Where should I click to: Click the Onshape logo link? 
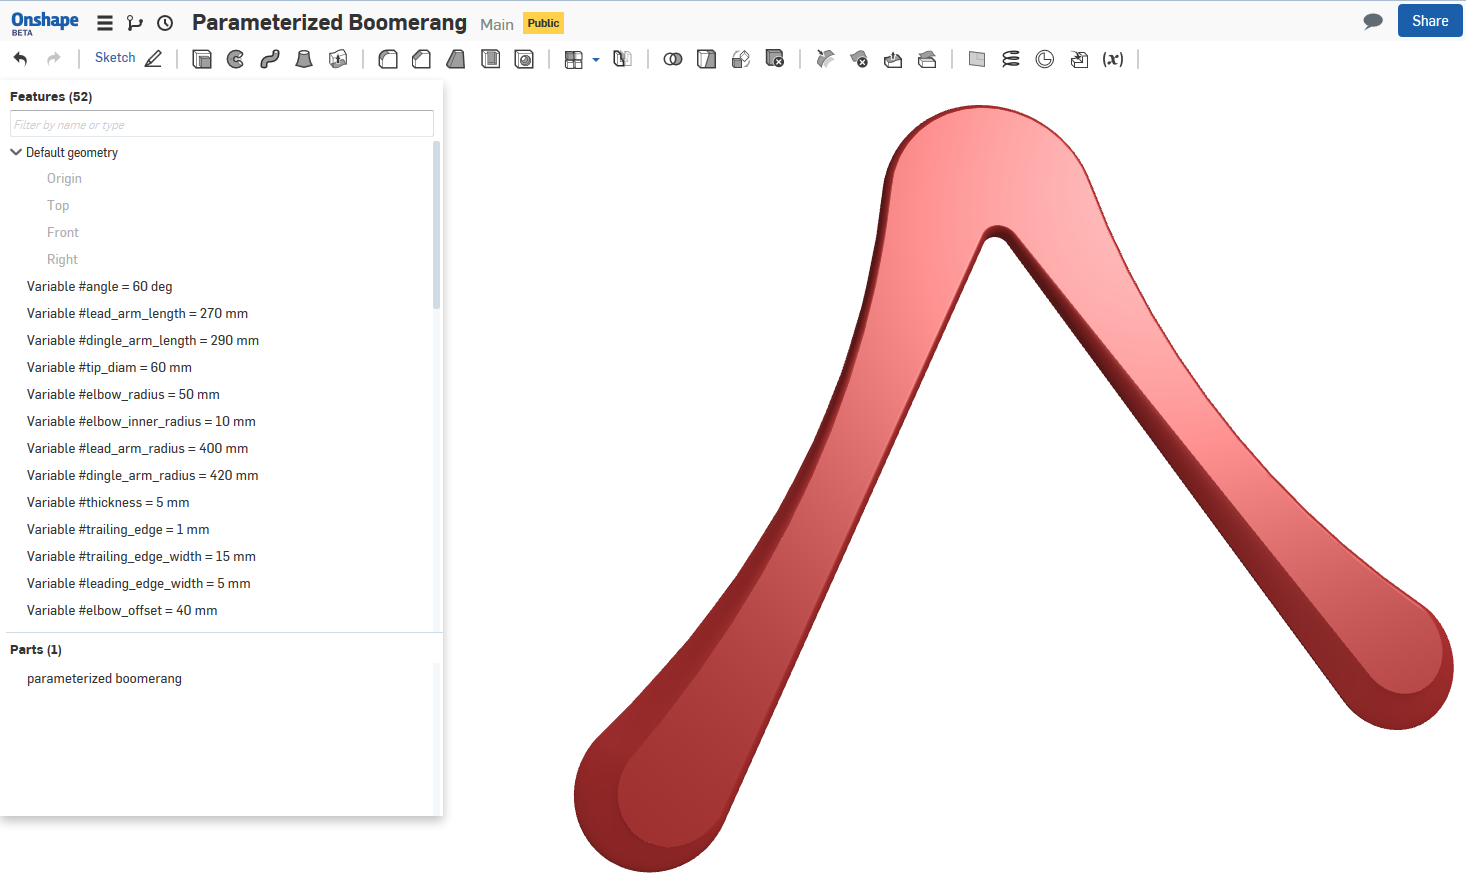coord(45,23)
